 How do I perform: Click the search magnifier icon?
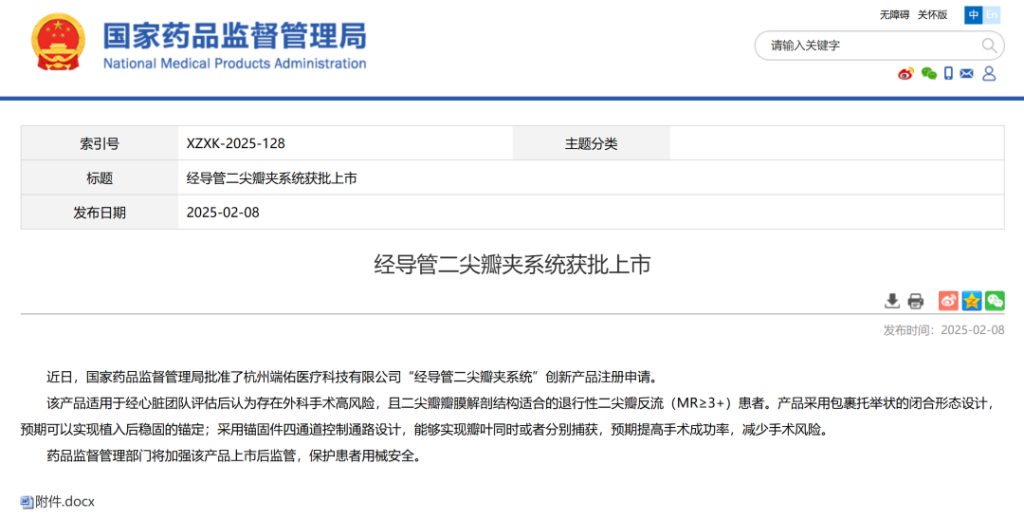click(989, 45)
